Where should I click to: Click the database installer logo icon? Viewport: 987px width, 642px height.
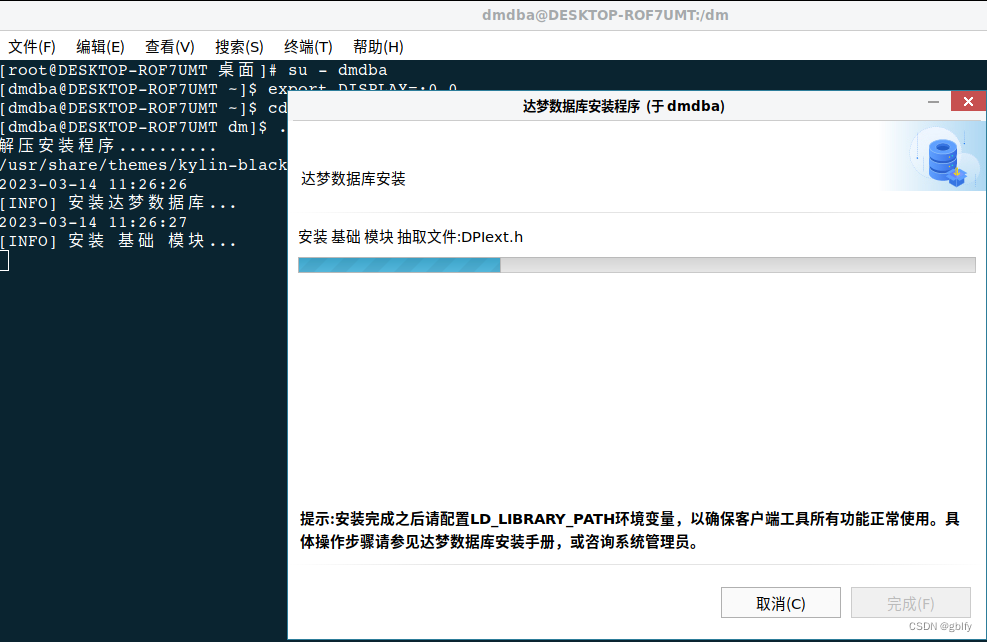(944, 157)
